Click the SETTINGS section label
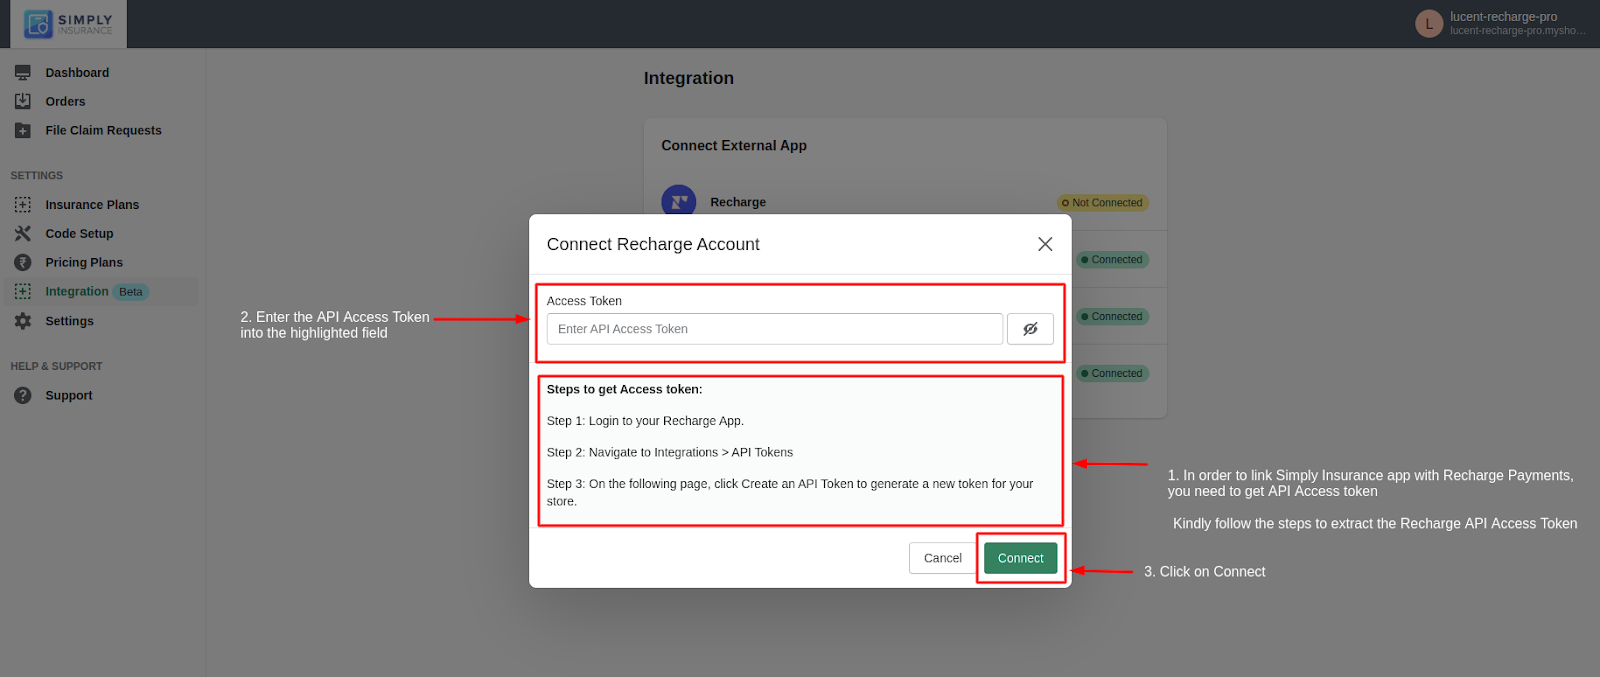Image resolution: width=1600 pixels, height=677 pixels. [x=37, y=176]
